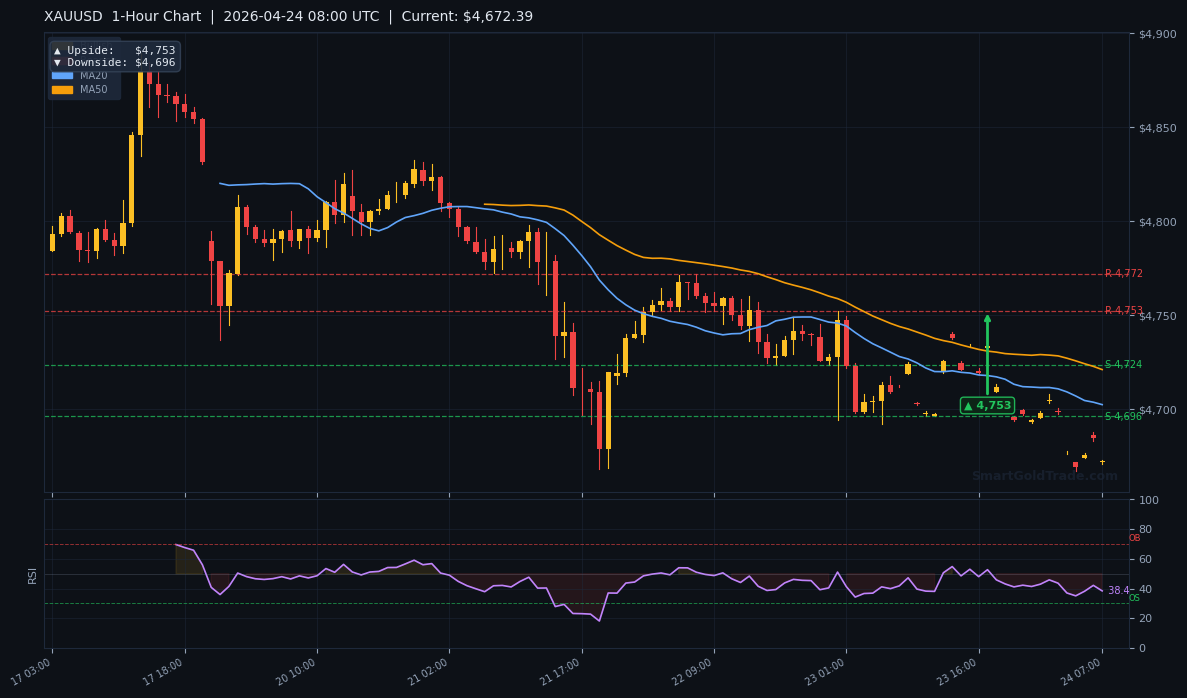Image resolution: width=1187 pixels, height=698 pixels.
Task: Click the triangle icon inside the 4,753 target badge
Action: pos(967,405)
